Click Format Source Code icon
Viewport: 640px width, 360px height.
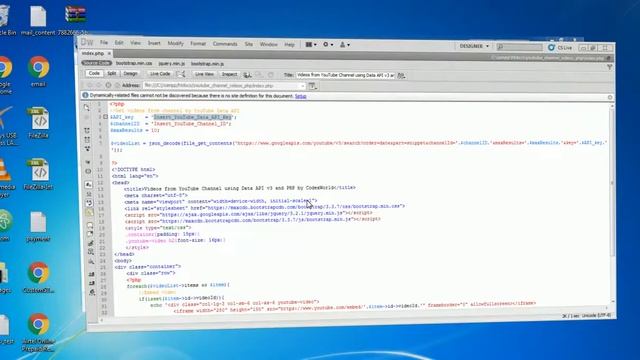(x=92, y=292)
